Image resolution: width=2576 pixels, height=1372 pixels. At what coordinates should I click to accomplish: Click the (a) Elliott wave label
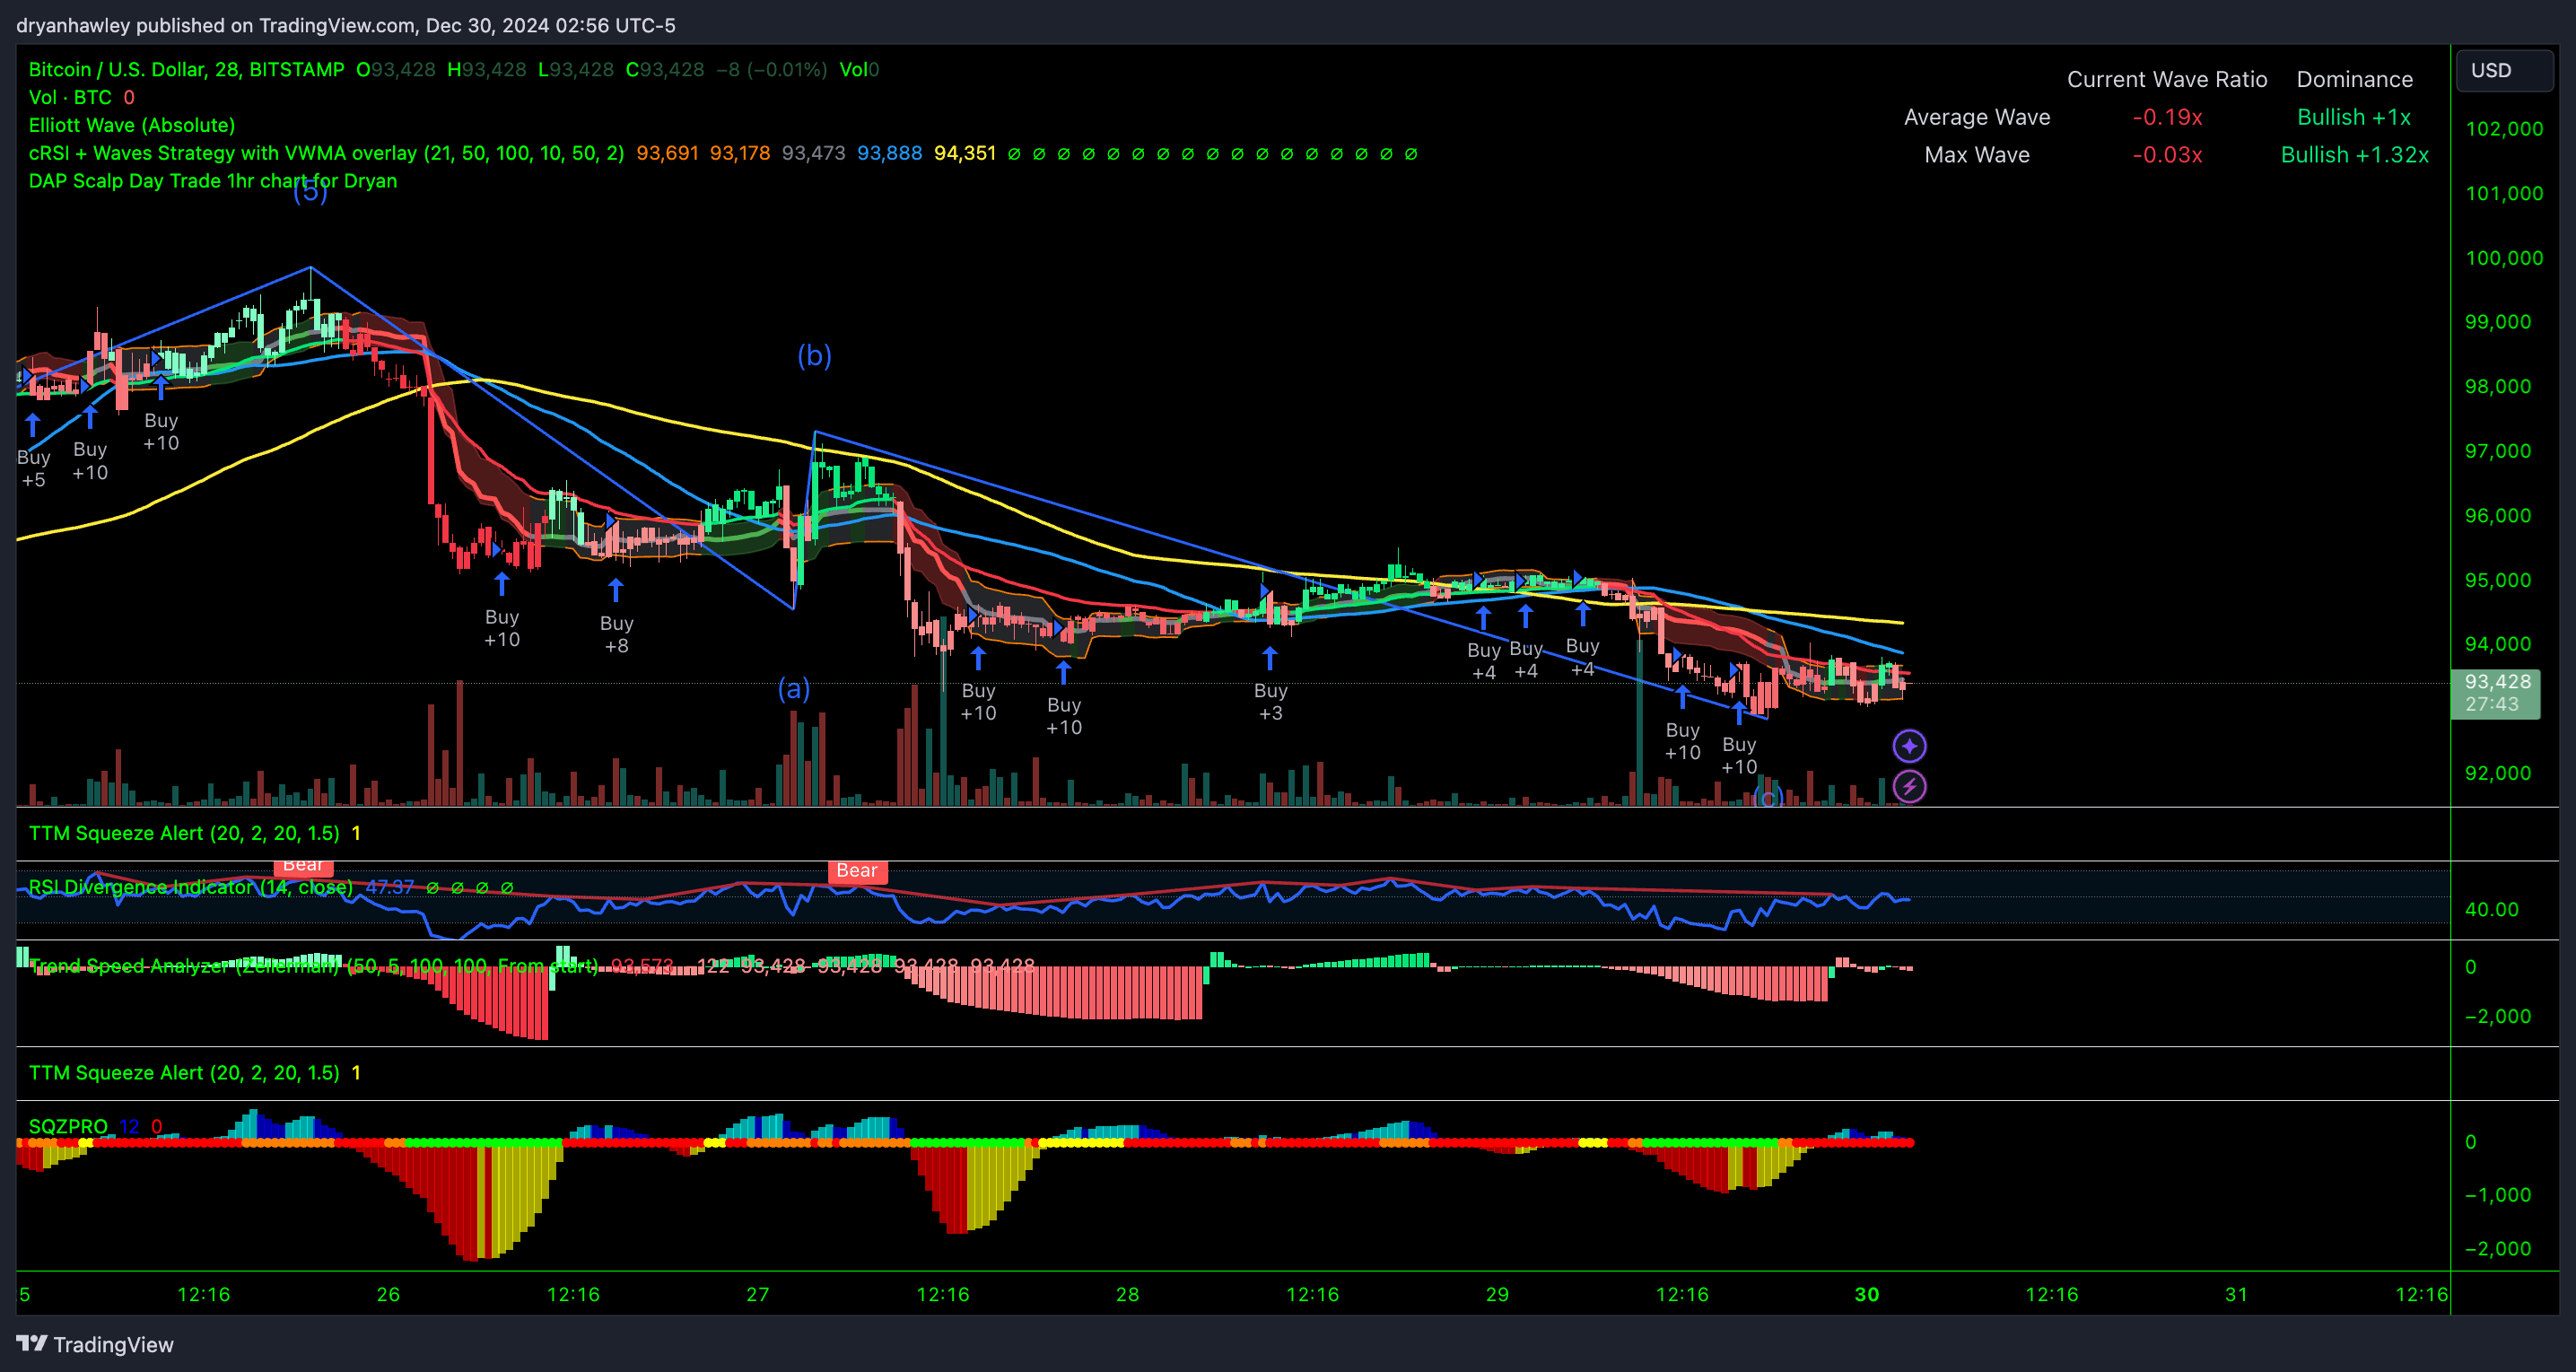click(x=794, y=688)
